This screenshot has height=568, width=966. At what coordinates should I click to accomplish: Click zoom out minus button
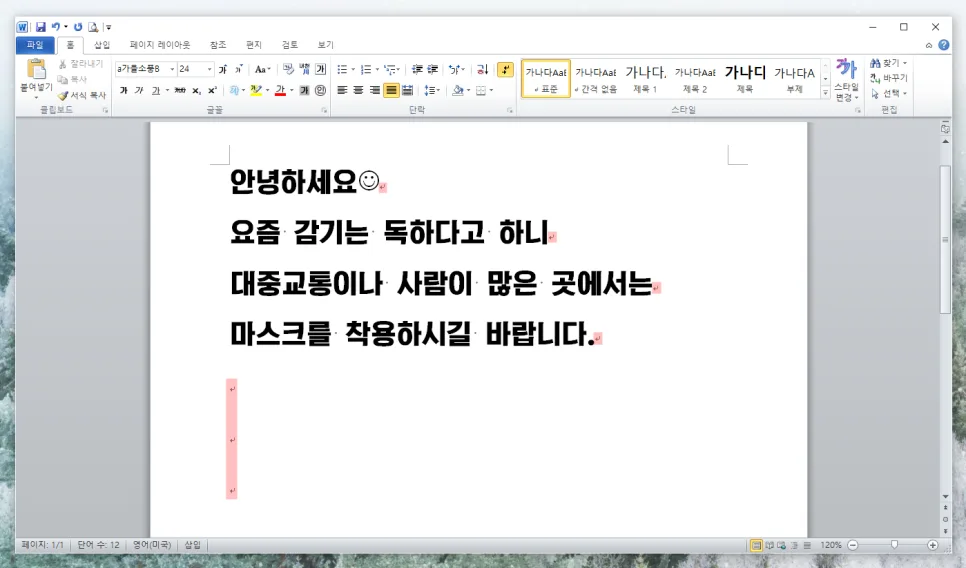click(x=853, y=545)
